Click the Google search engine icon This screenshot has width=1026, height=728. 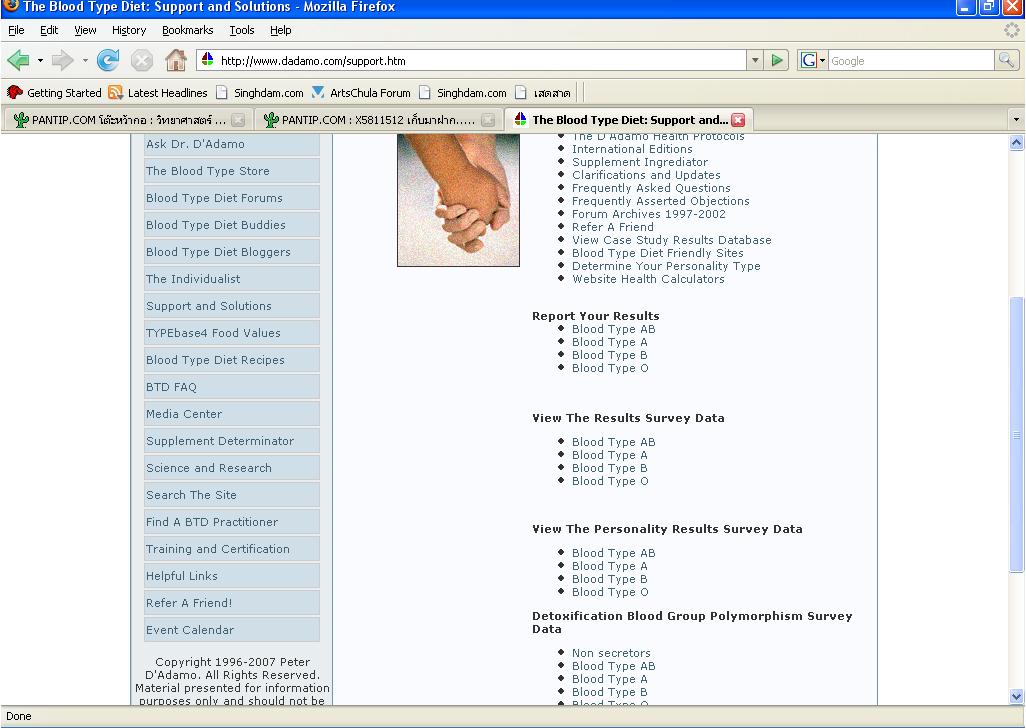coord(809,61)
